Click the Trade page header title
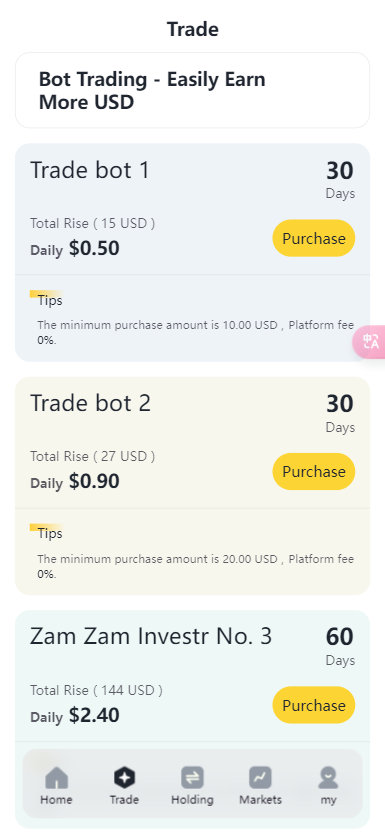This screenshot has height=833, width=385. 192,29
